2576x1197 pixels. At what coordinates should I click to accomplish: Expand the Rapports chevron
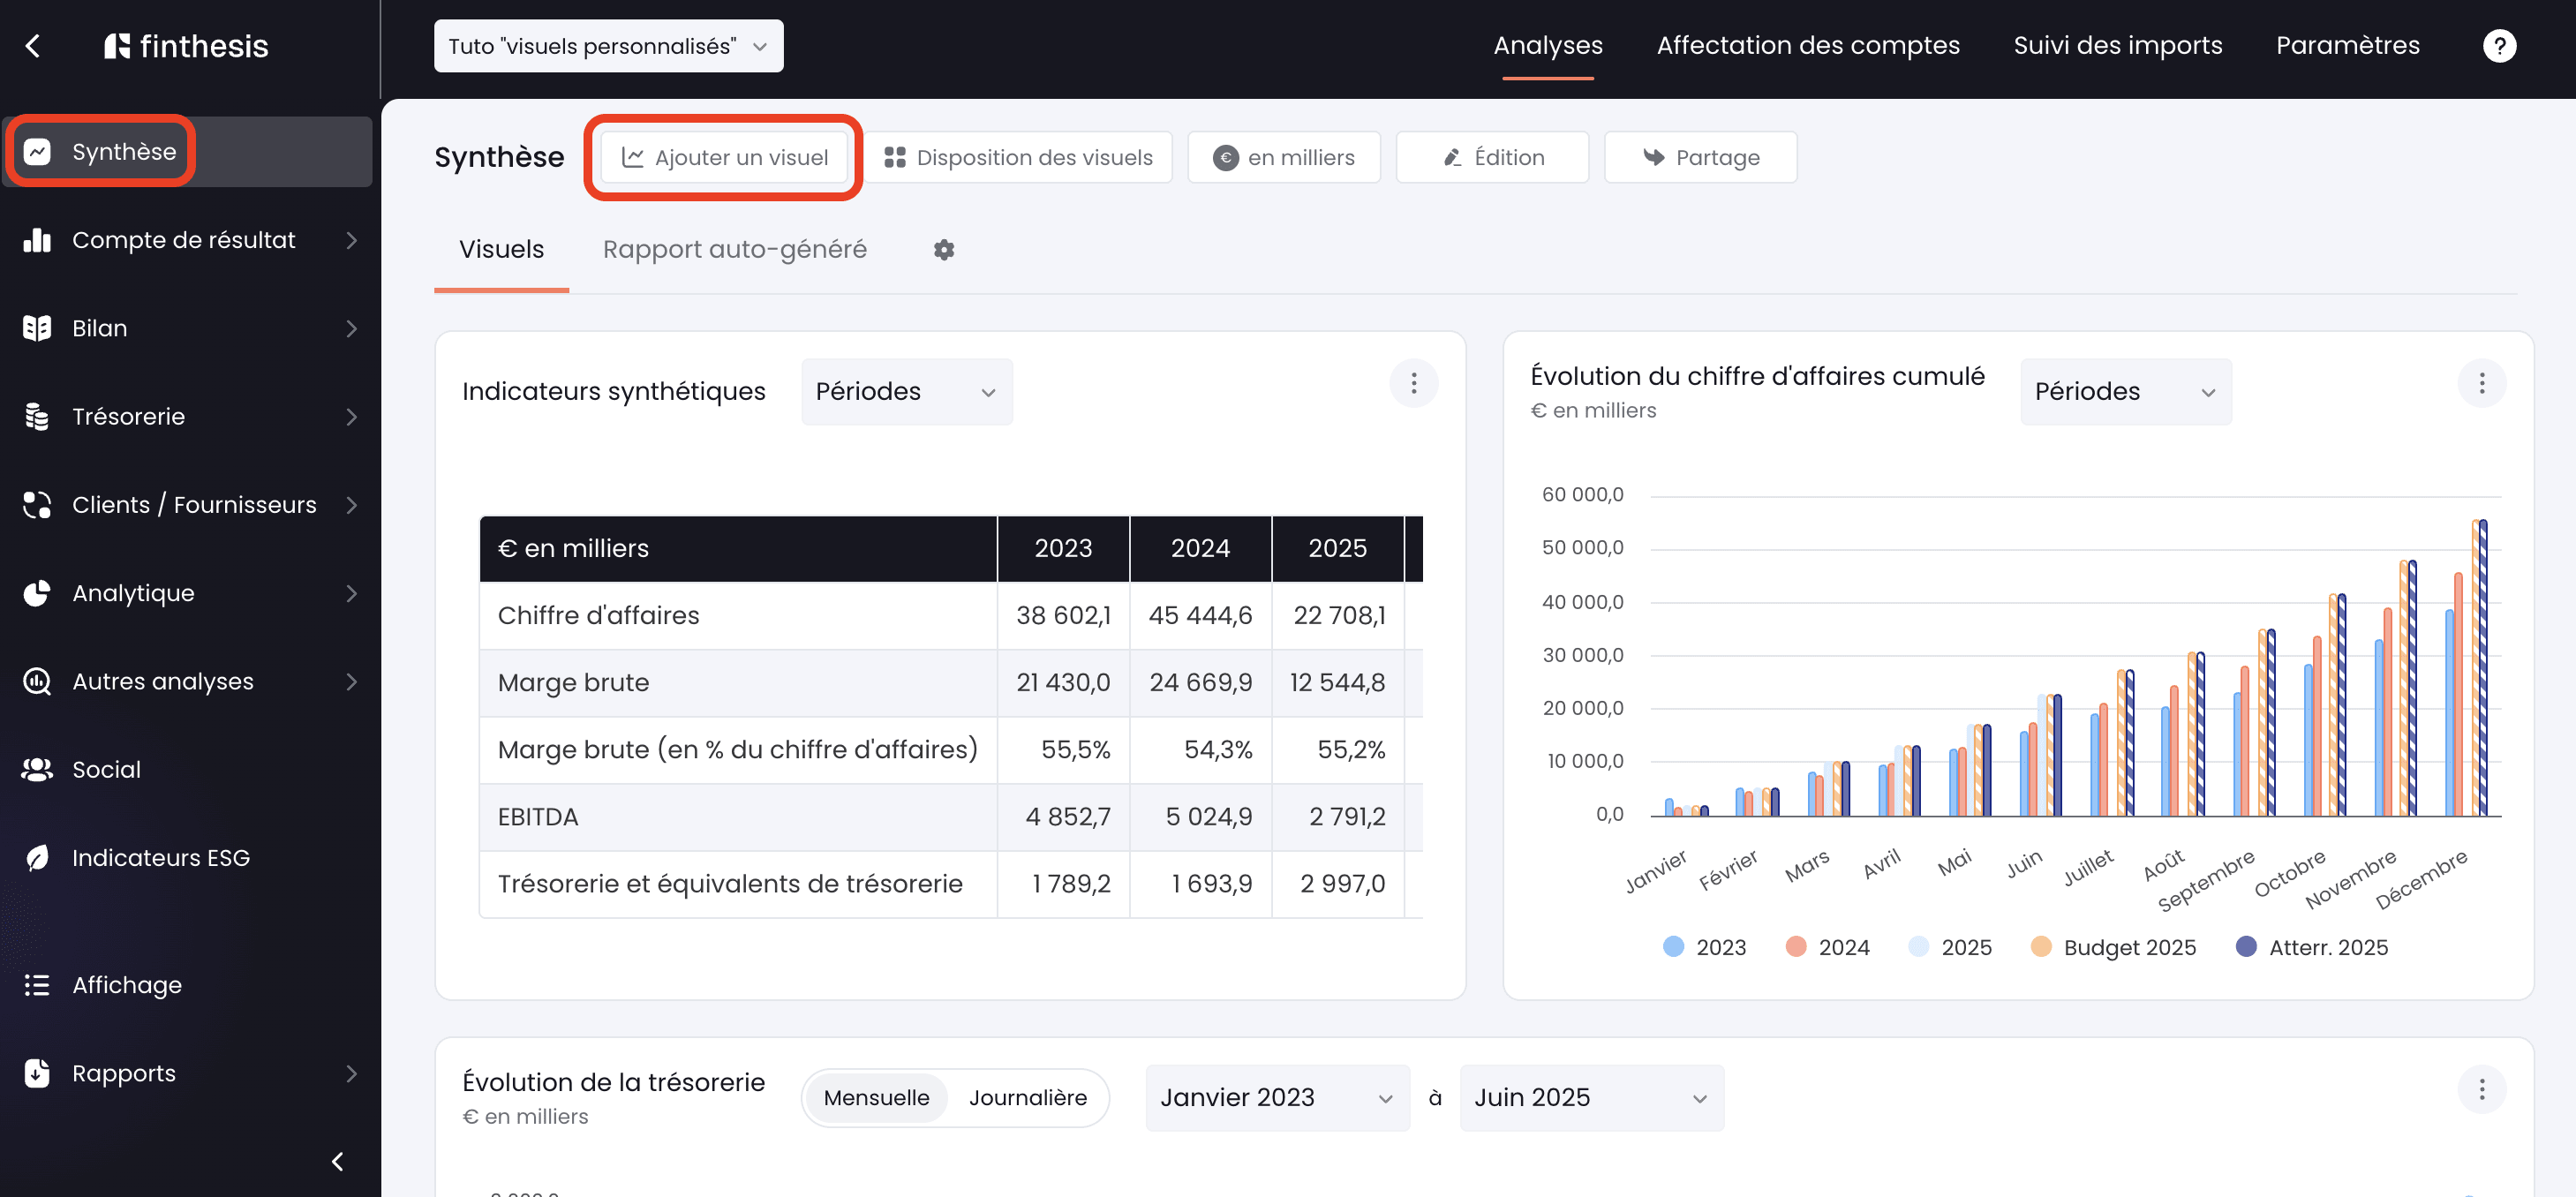pos(351,1073)
